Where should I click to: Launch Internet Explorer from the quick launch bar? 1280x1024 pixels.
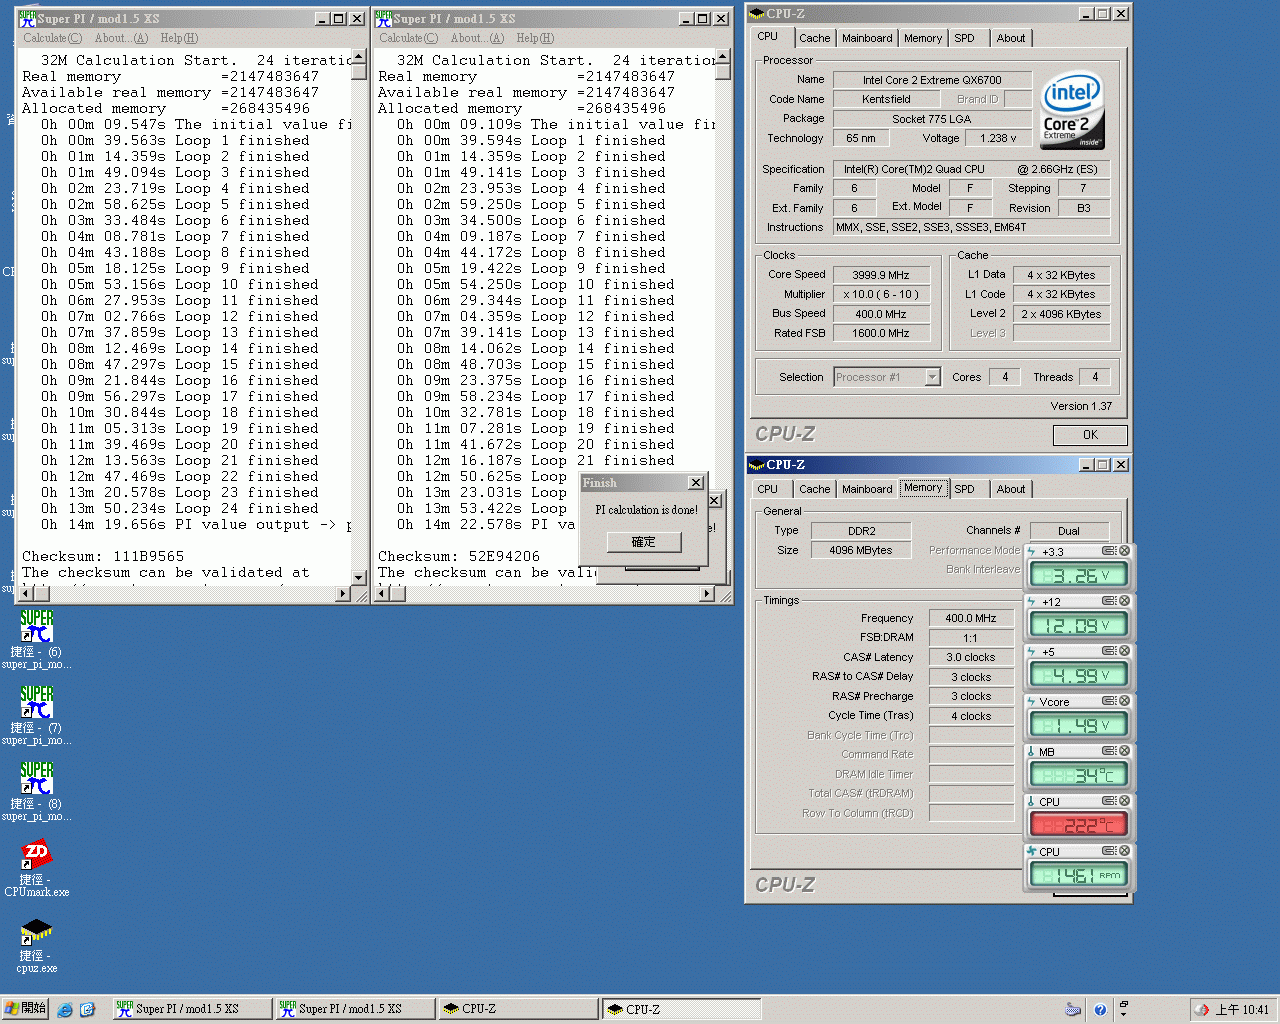point(65,1010)
